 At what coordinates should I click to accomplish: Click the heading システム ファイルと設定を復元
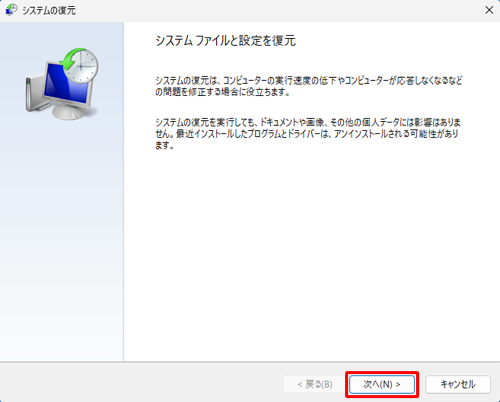pos(226,41)
